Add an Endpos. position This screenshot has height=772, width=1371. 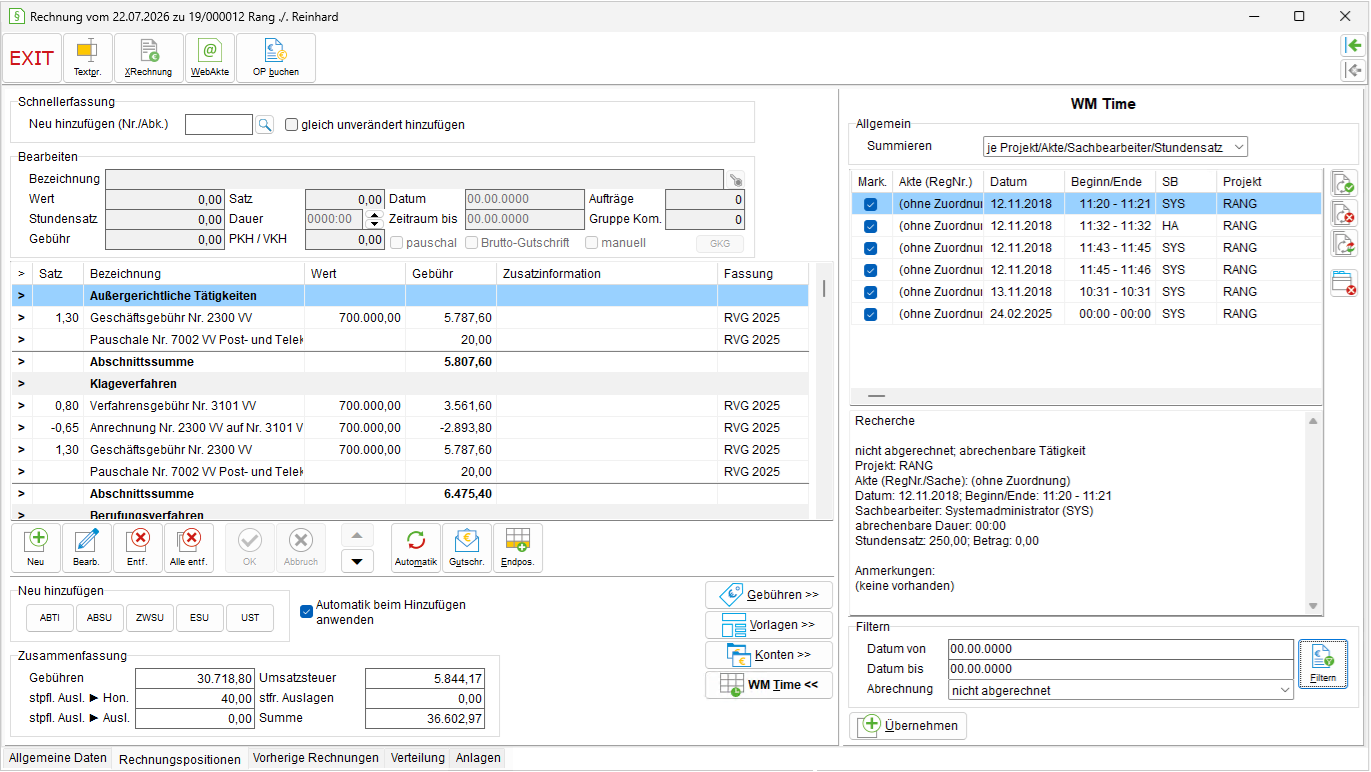point(518,548)
